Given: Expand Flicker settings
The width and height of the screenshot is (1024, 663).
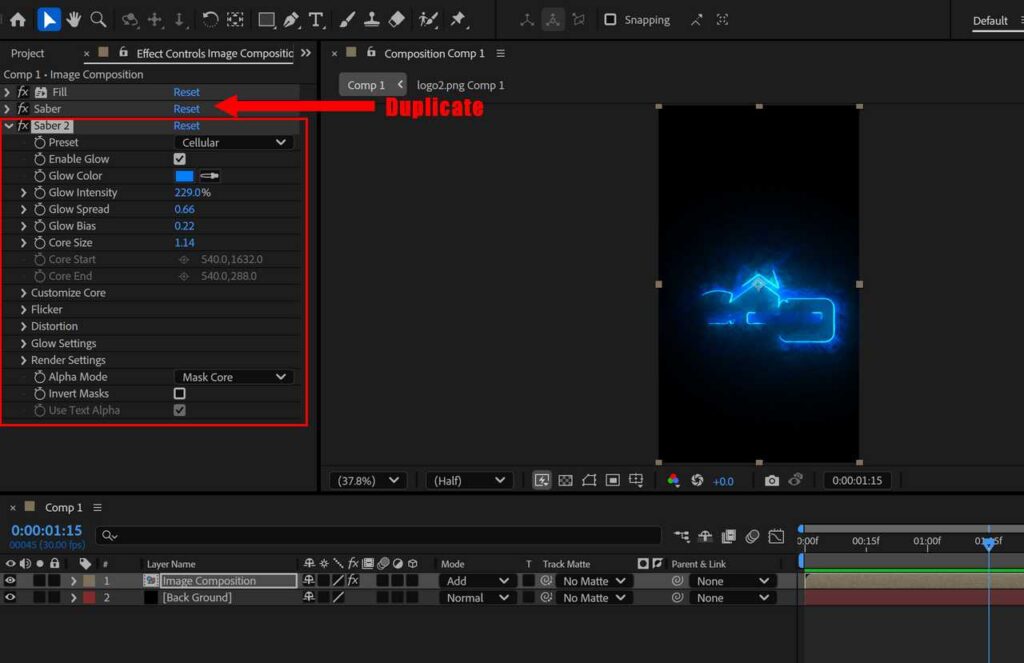Looking at the screenshot, I should tap(24, 310).
